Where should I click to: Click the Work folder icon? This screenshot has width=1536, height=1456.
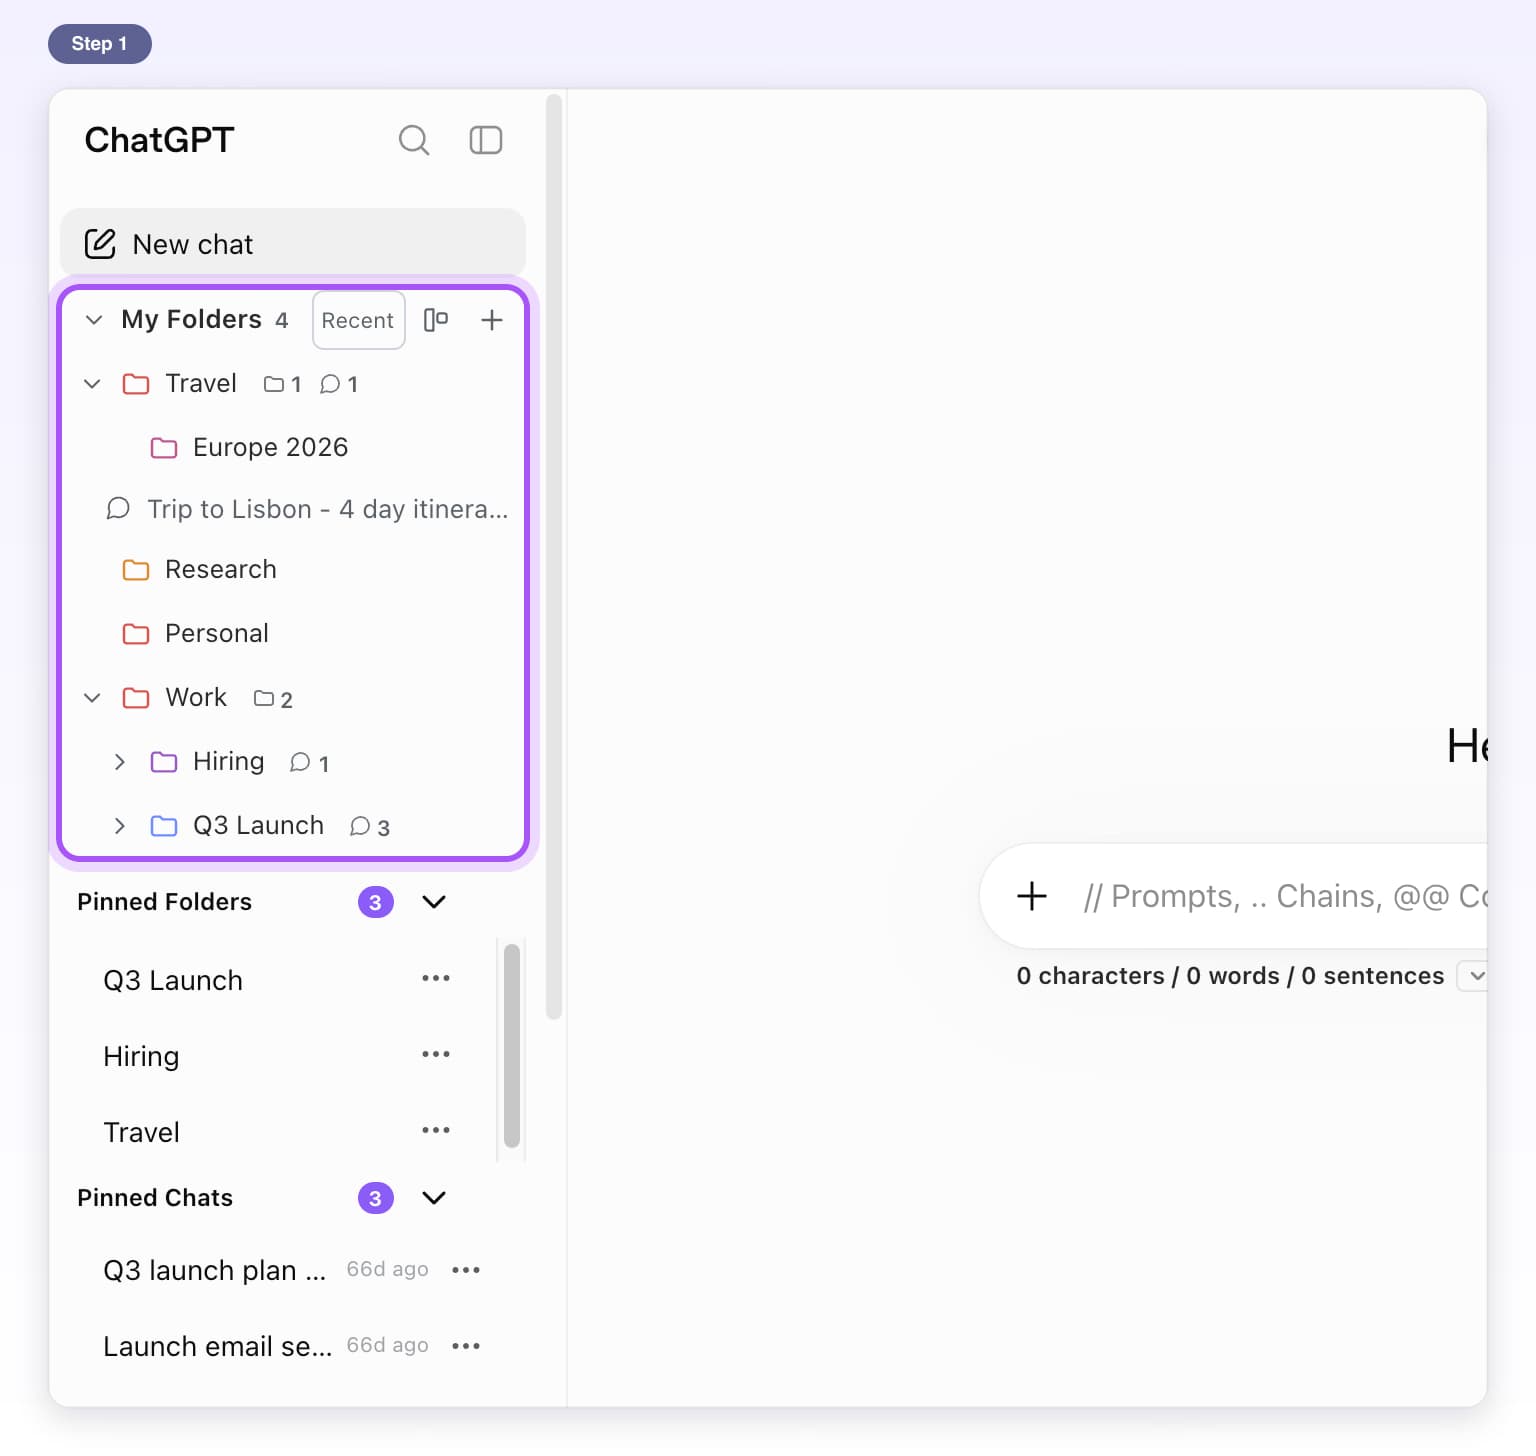tap(136, 698)
